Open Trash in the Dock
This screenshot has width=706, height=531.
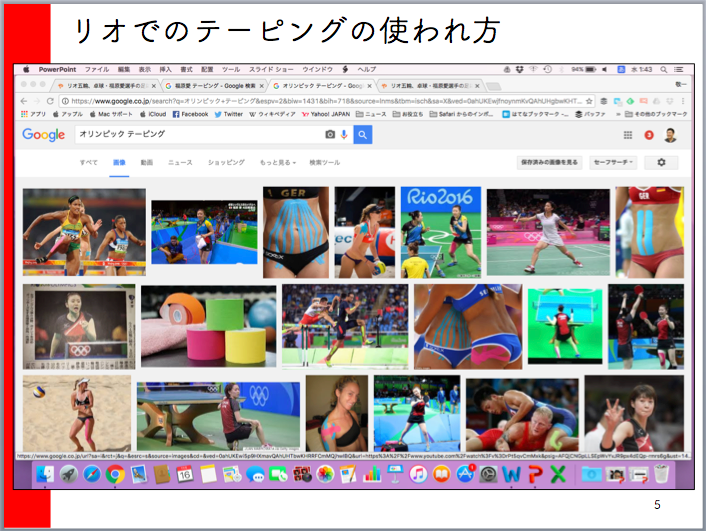tap(661, 475)
